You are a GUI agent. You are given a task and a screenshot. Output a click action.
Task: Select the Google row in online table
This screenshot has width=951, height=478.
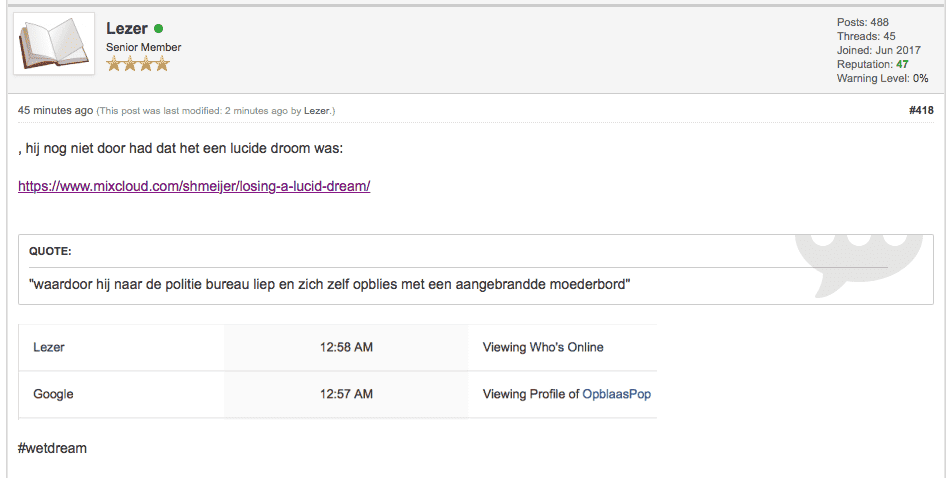53,394
